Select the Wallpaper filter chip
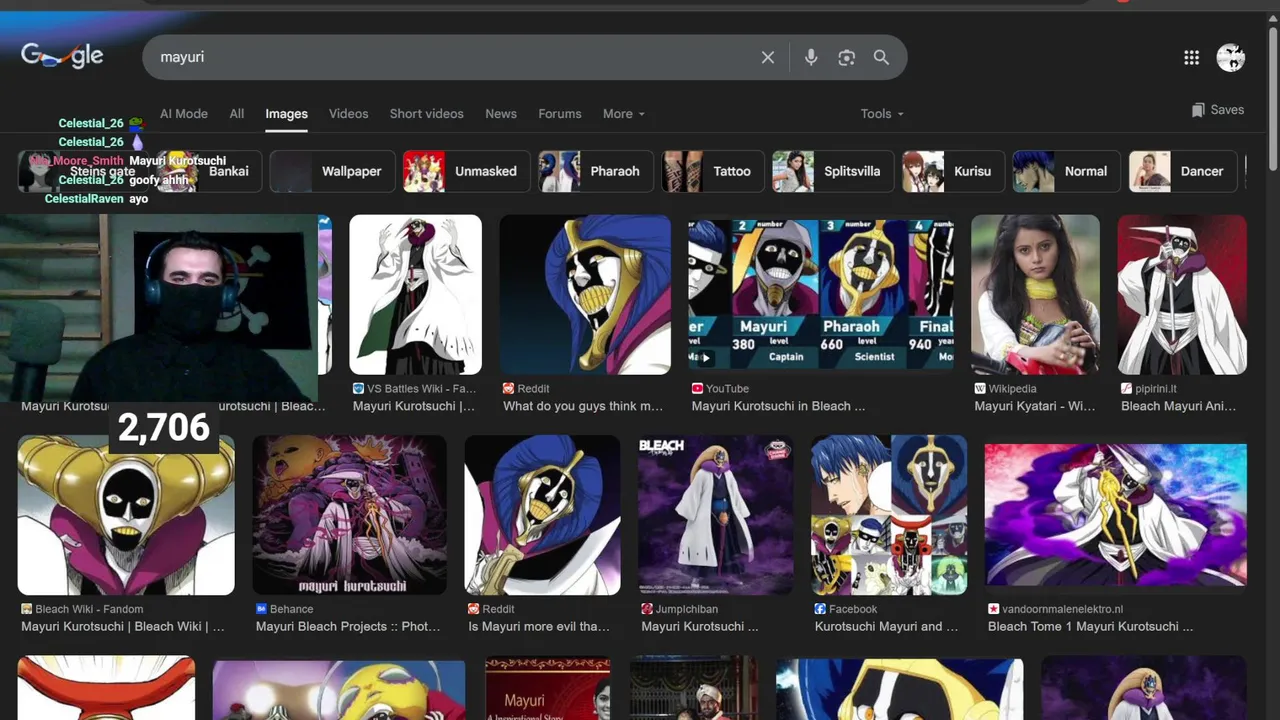This screenshot has width=1280, height=720. click(331, 171)
